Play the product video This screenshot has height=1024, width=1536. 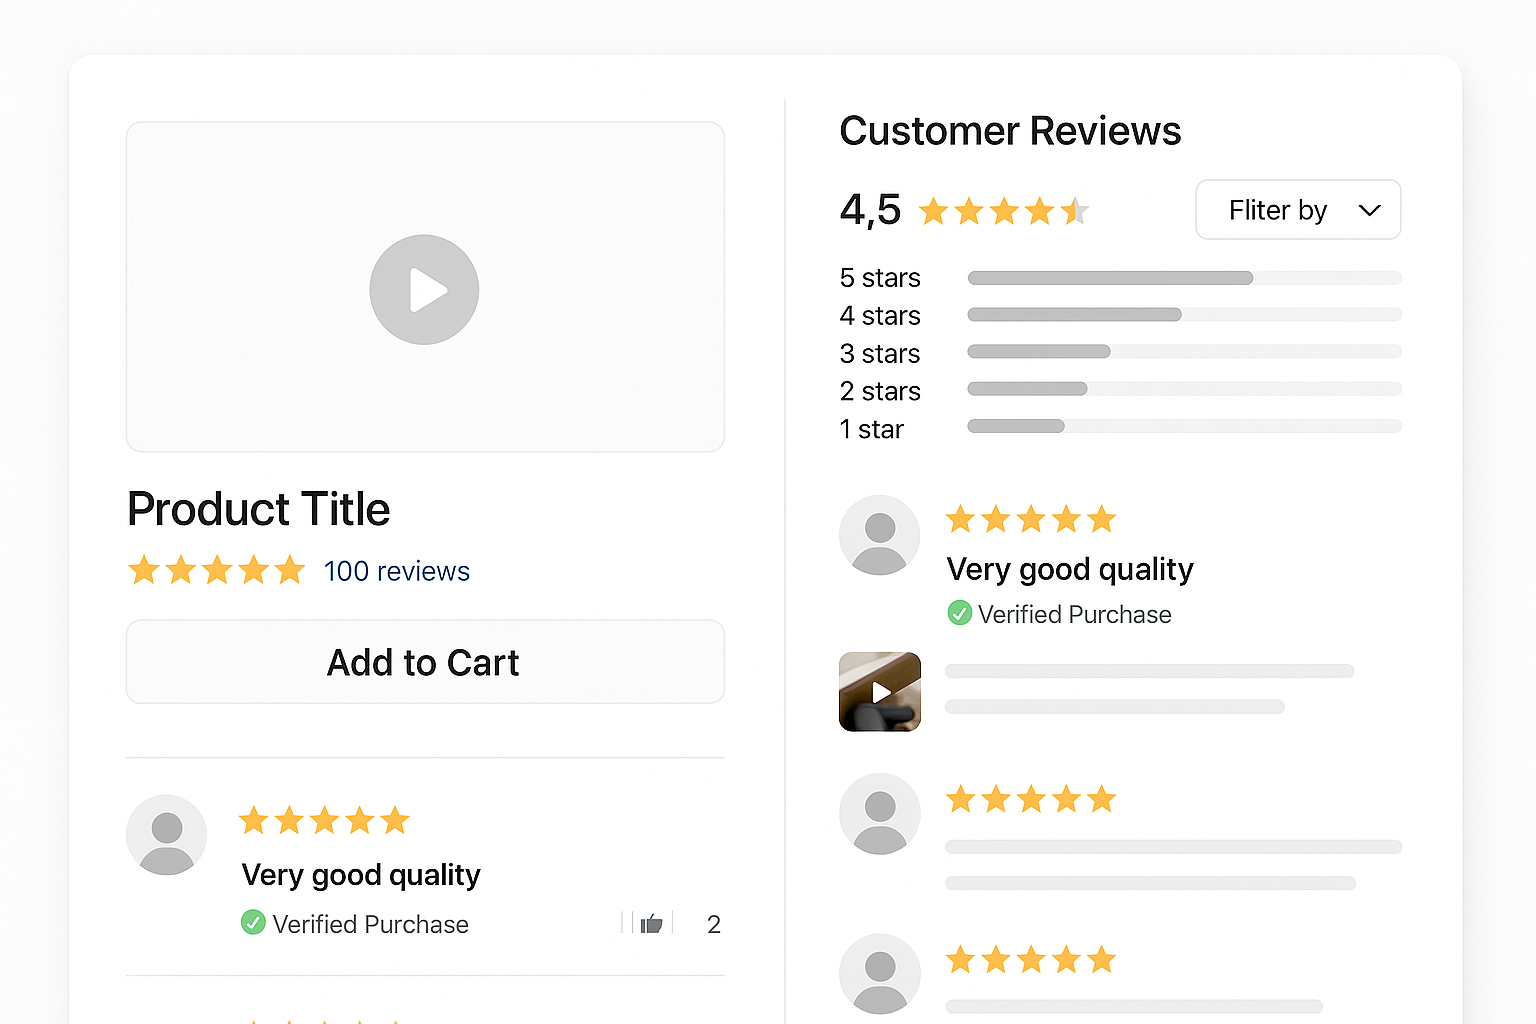[x=424, y=289]
